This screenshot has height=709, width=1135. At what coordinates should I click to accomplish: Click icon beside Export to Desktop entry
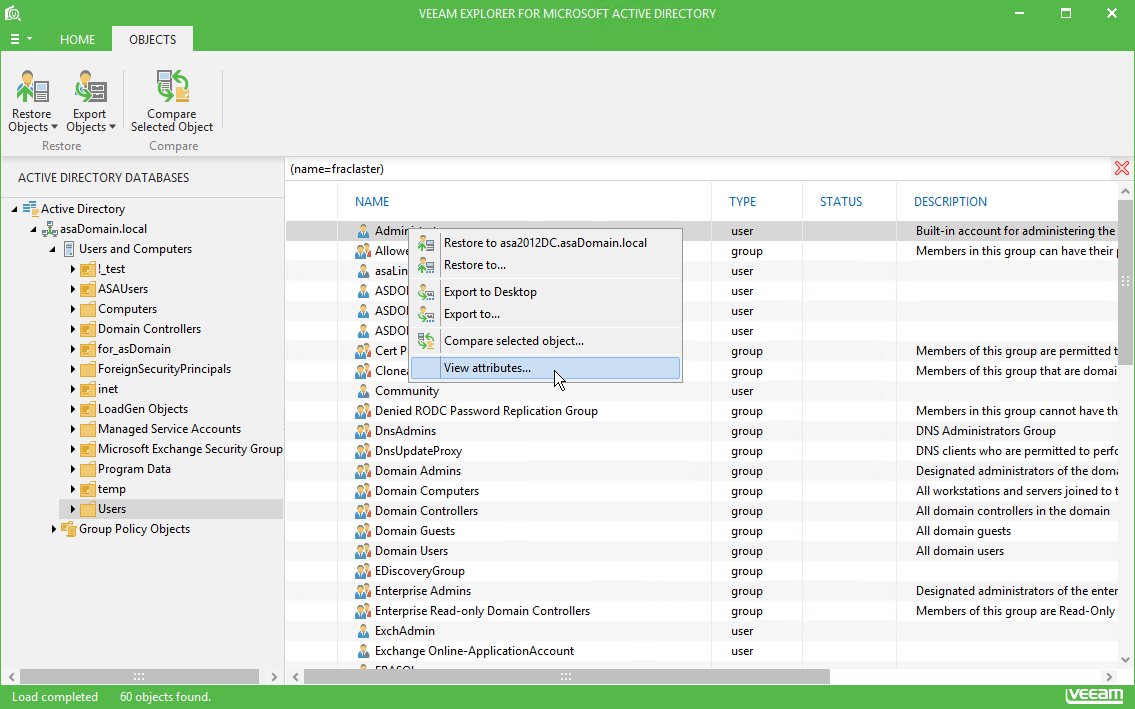click(x=426, y=293)
